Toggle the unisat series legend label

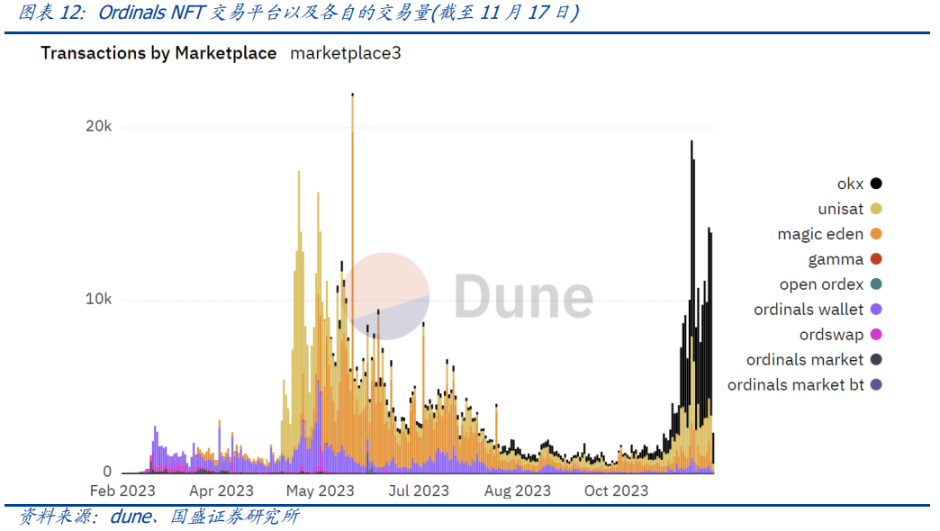click(840, 209)
